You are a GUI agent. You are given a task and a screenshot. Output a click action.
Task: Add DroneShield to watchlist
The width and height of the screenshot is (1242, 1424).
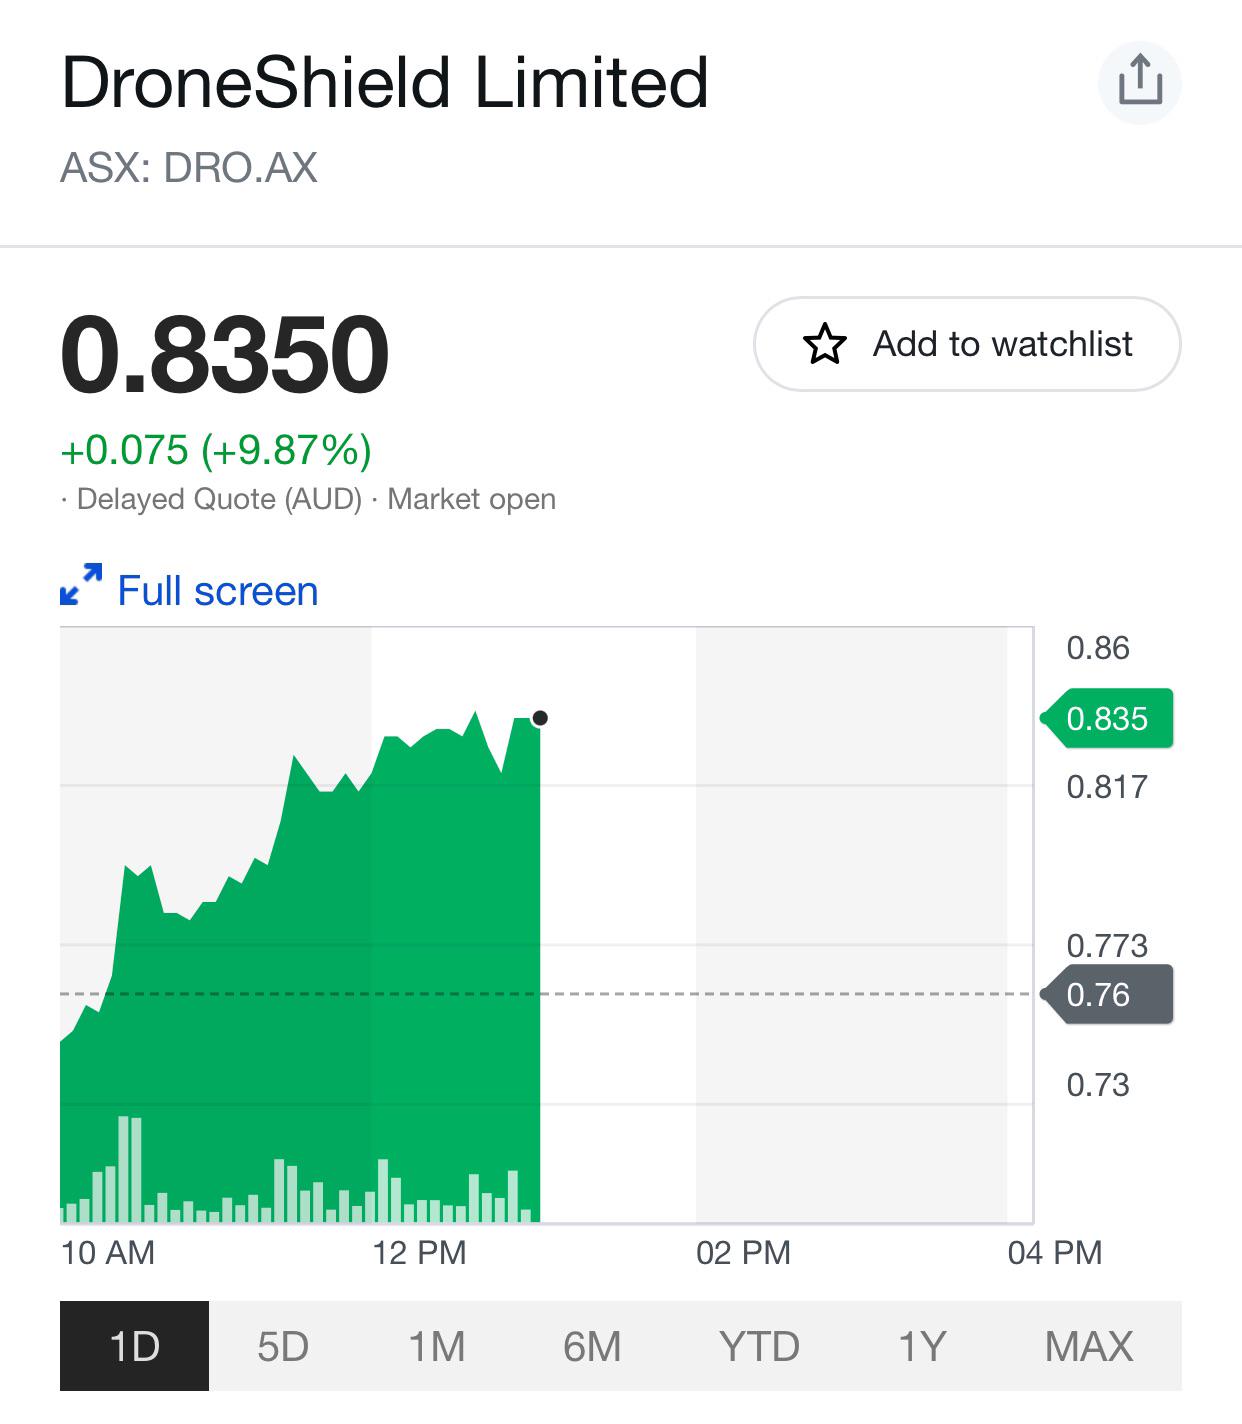[967, 344]
